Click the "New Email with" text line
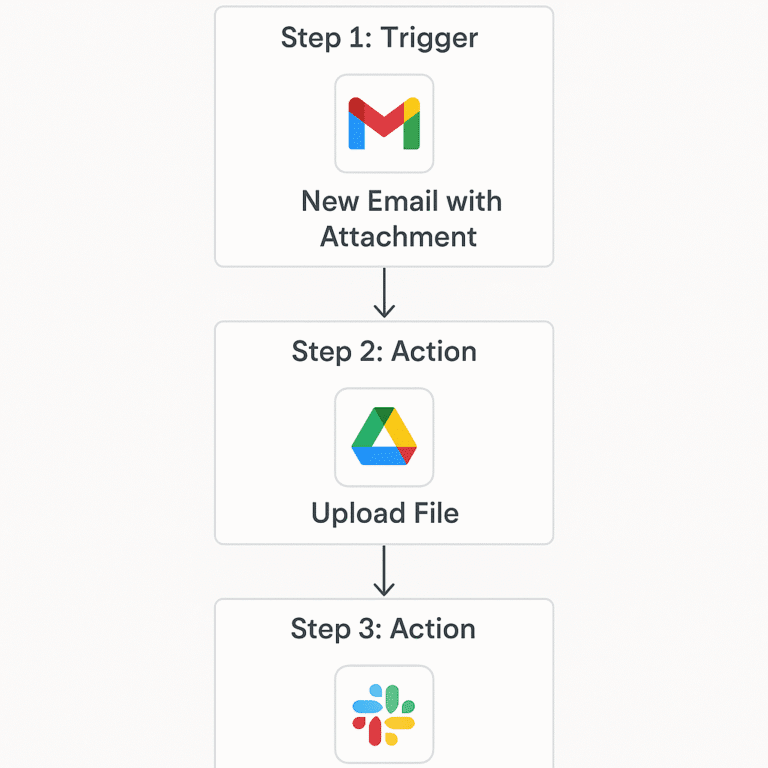768x768 pixels. pos(401,201)
